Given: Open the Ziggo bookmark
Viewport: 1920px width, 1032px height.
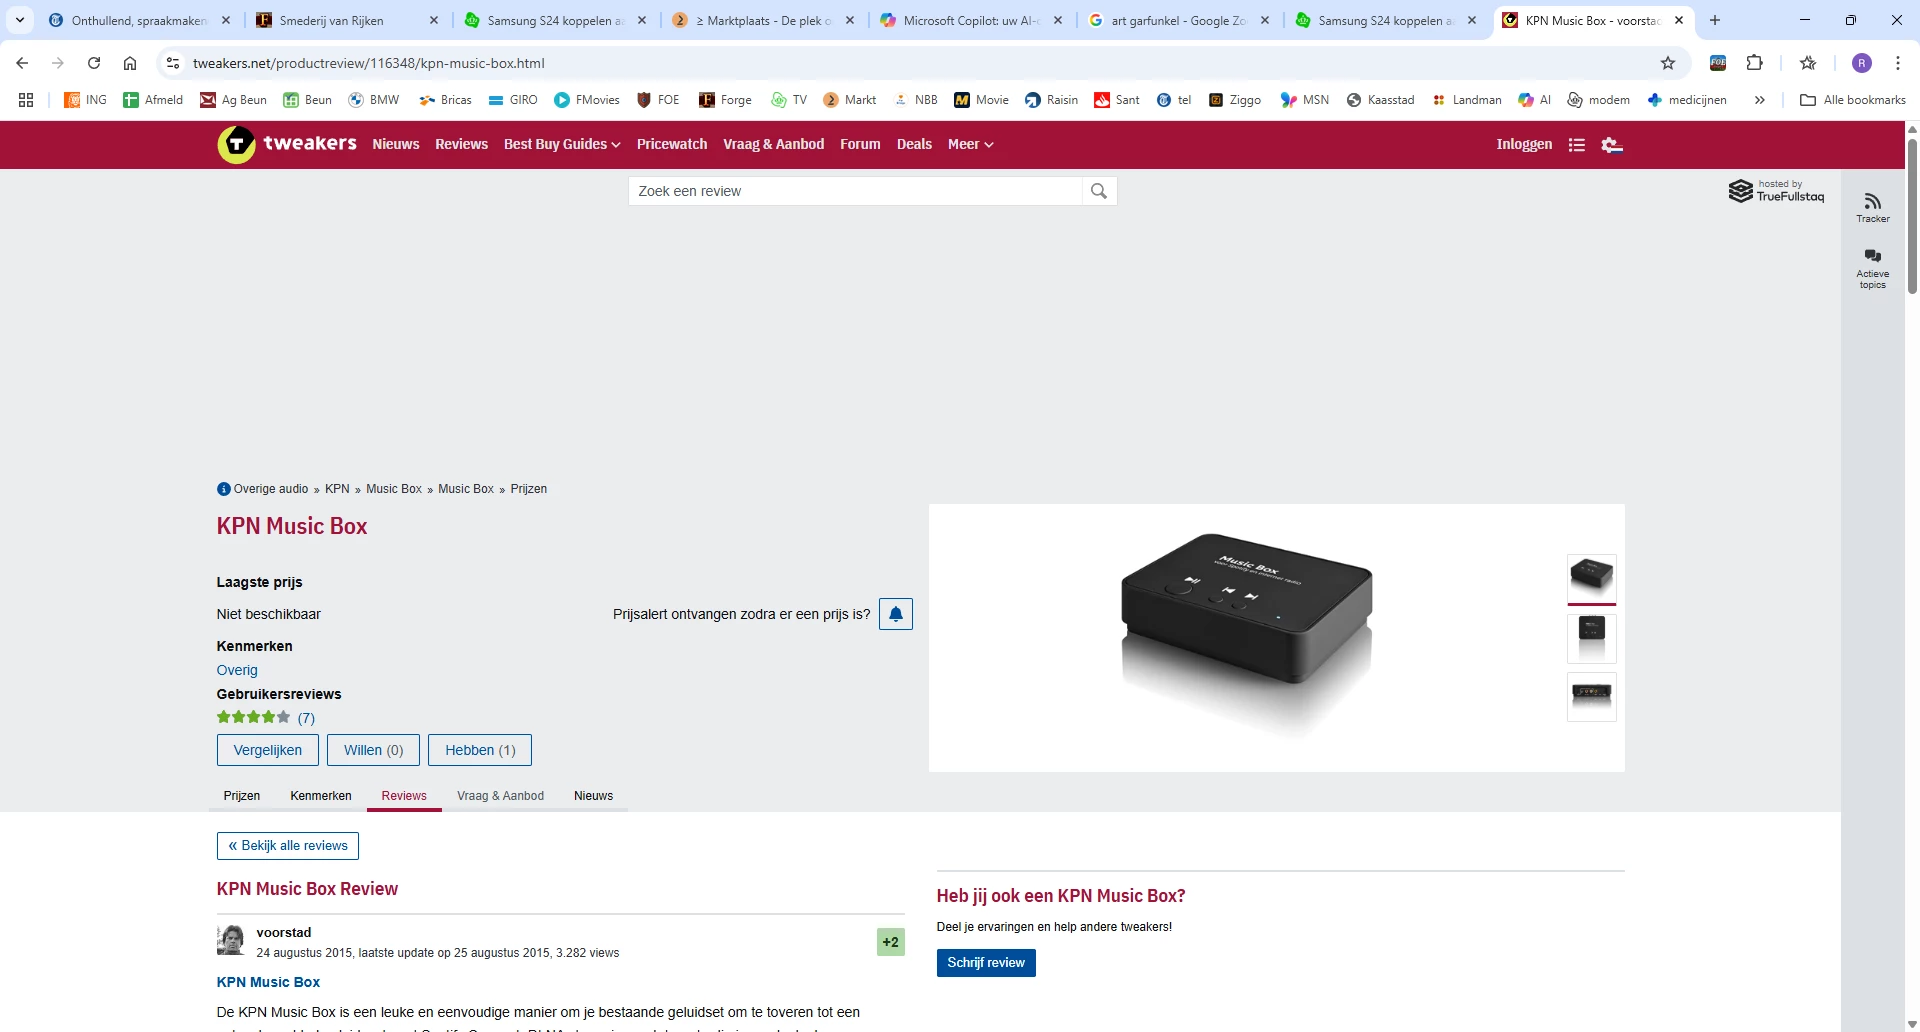Looking at the screenshot, I should 1235,100.
